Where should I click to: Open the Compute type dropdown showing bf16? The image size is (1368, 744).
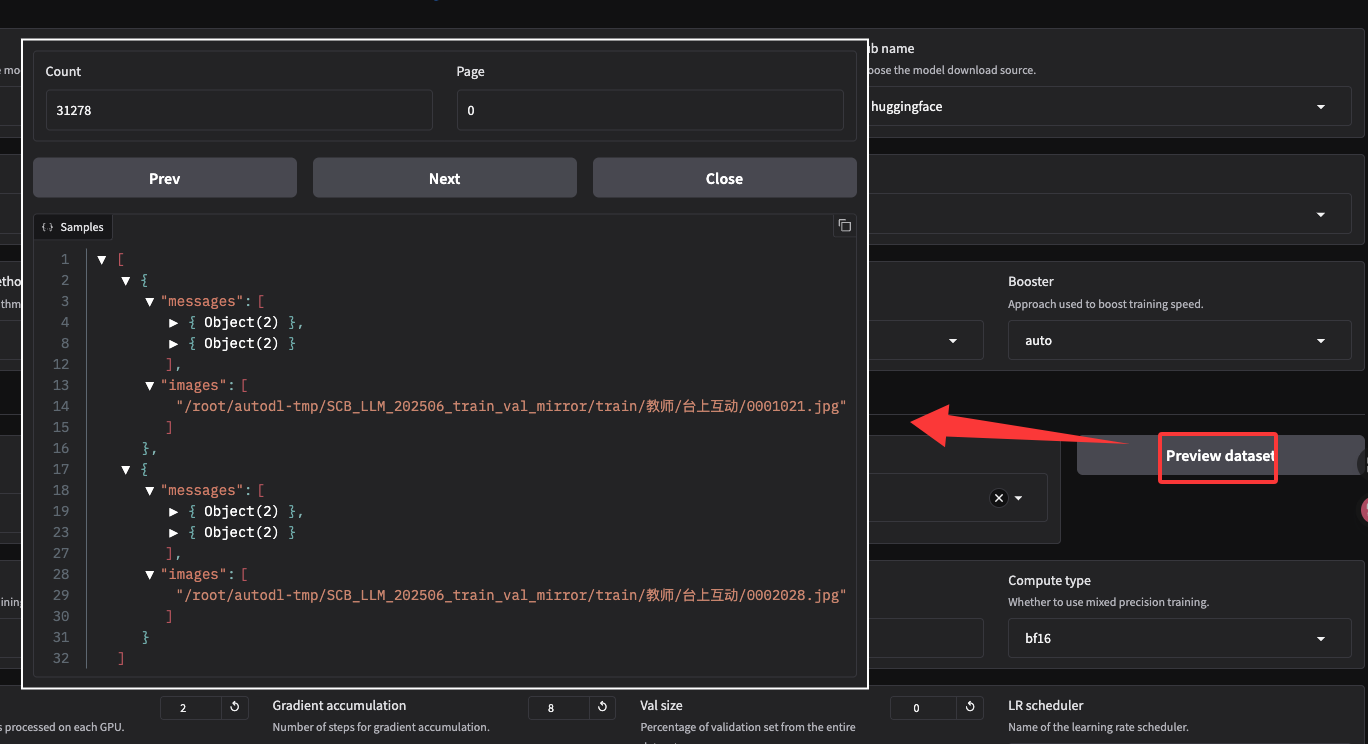[1320, 639]
